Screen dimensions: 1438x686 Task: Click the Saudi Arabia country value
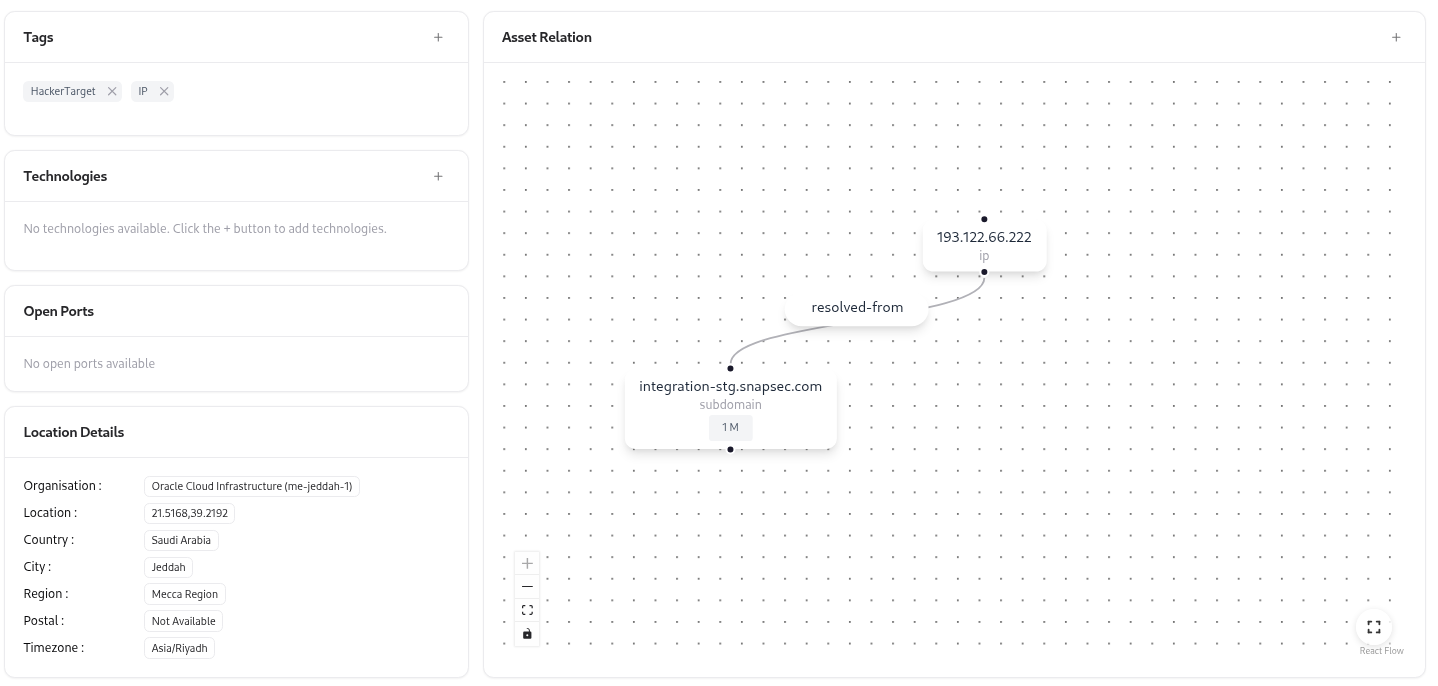181,540
